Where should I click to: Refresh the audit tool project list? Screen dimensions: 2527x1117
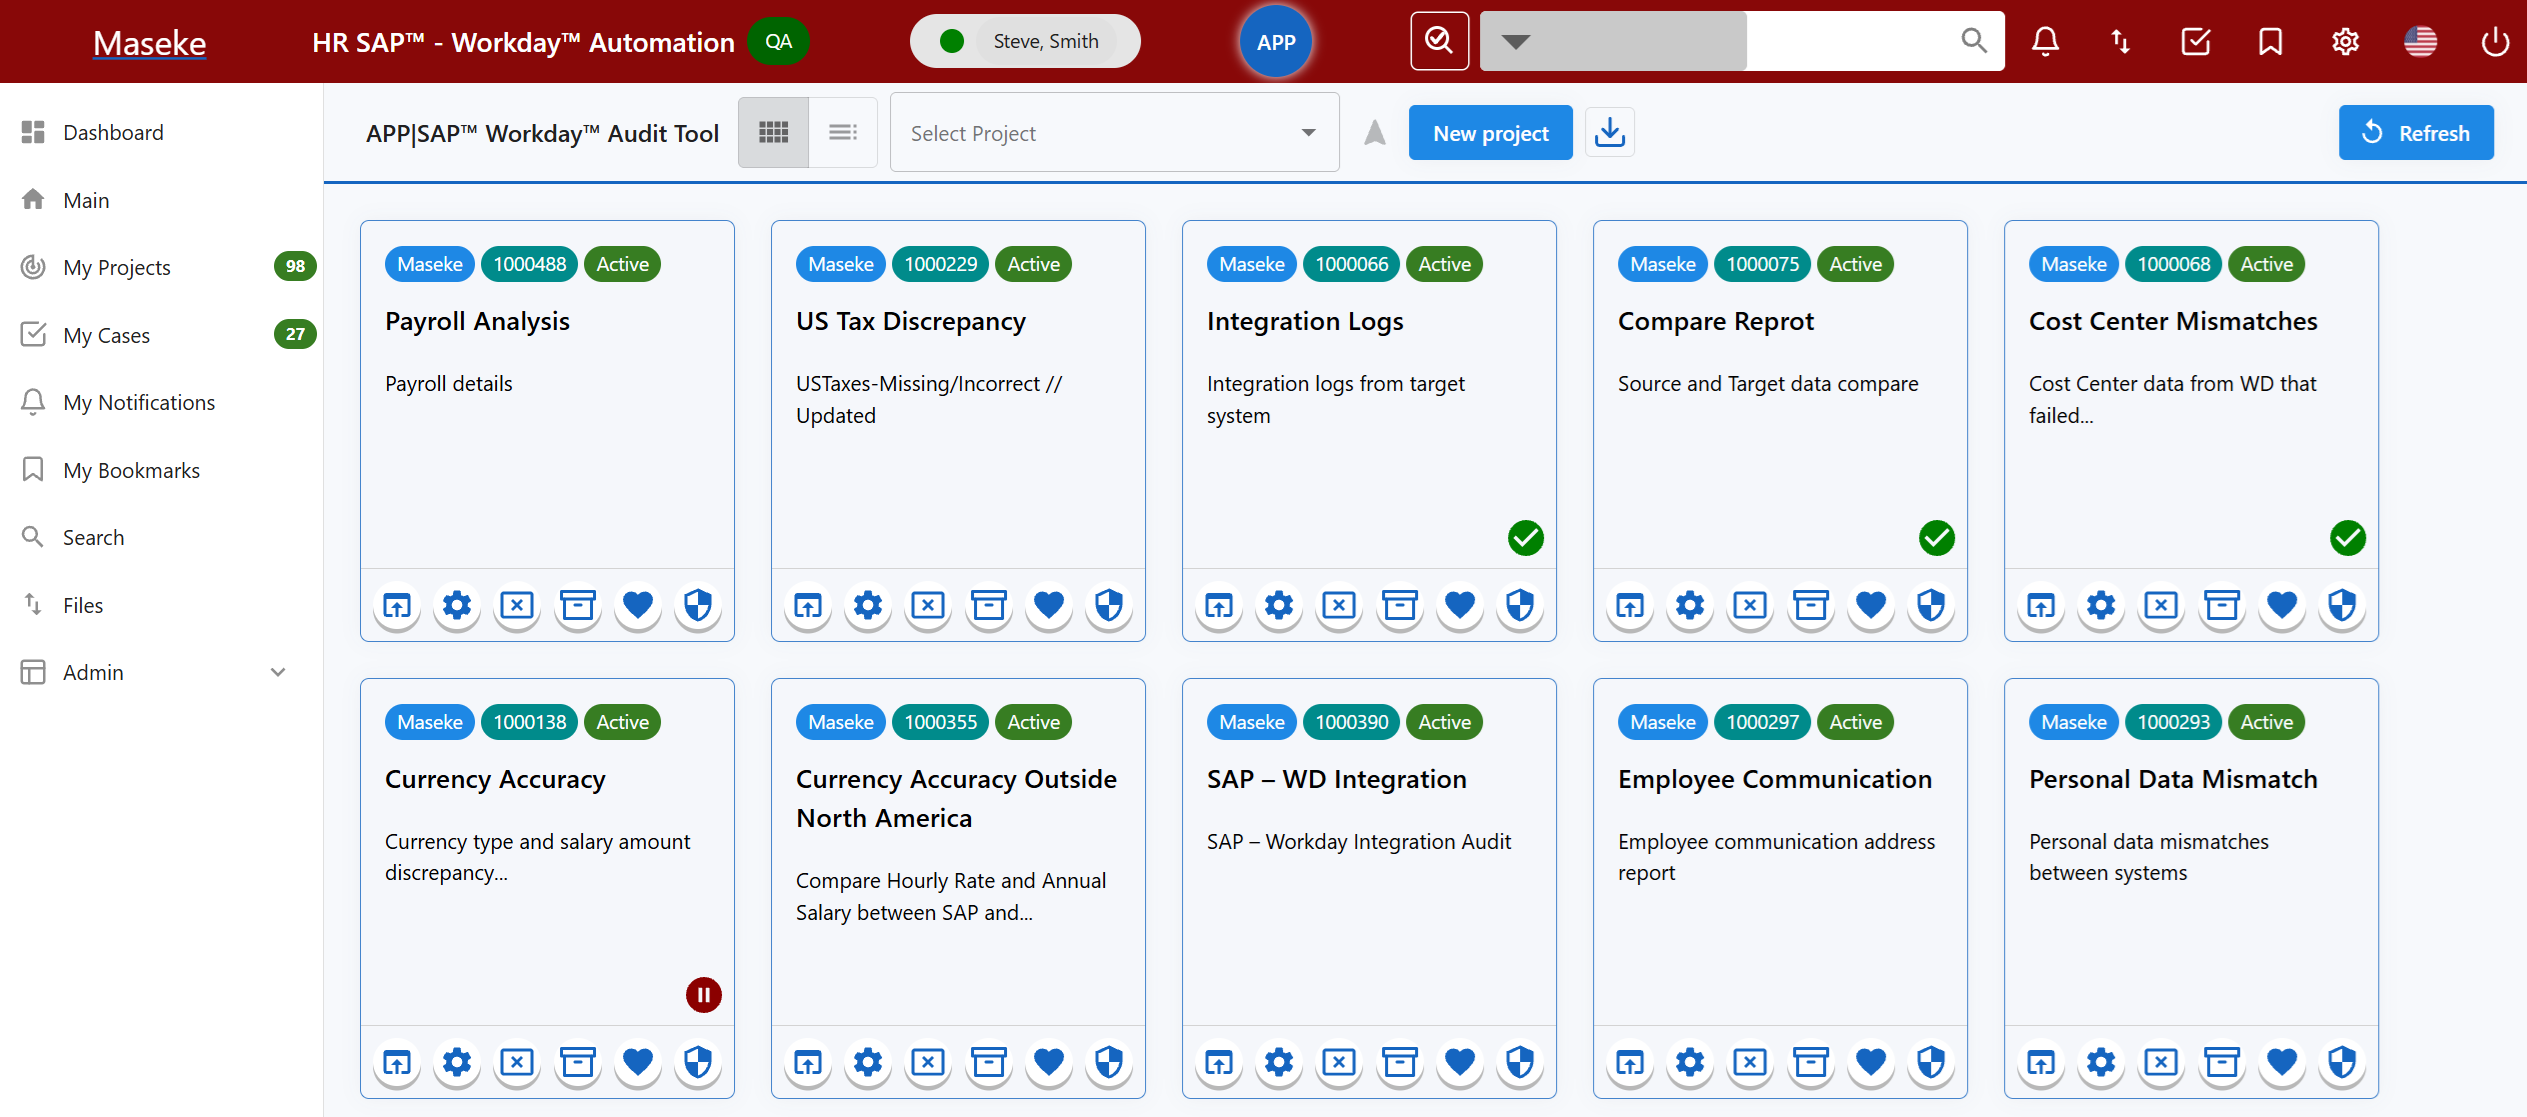coord(2415,132)
